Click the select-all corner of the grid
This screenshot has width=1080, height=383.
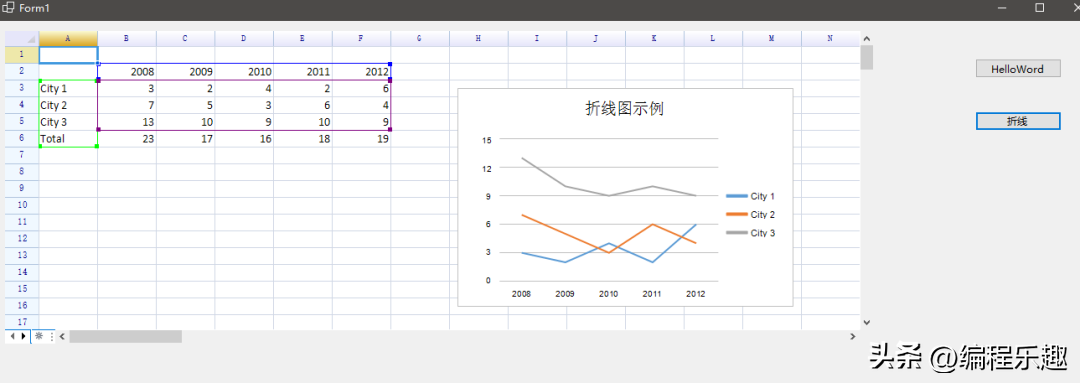click(22, 39)
